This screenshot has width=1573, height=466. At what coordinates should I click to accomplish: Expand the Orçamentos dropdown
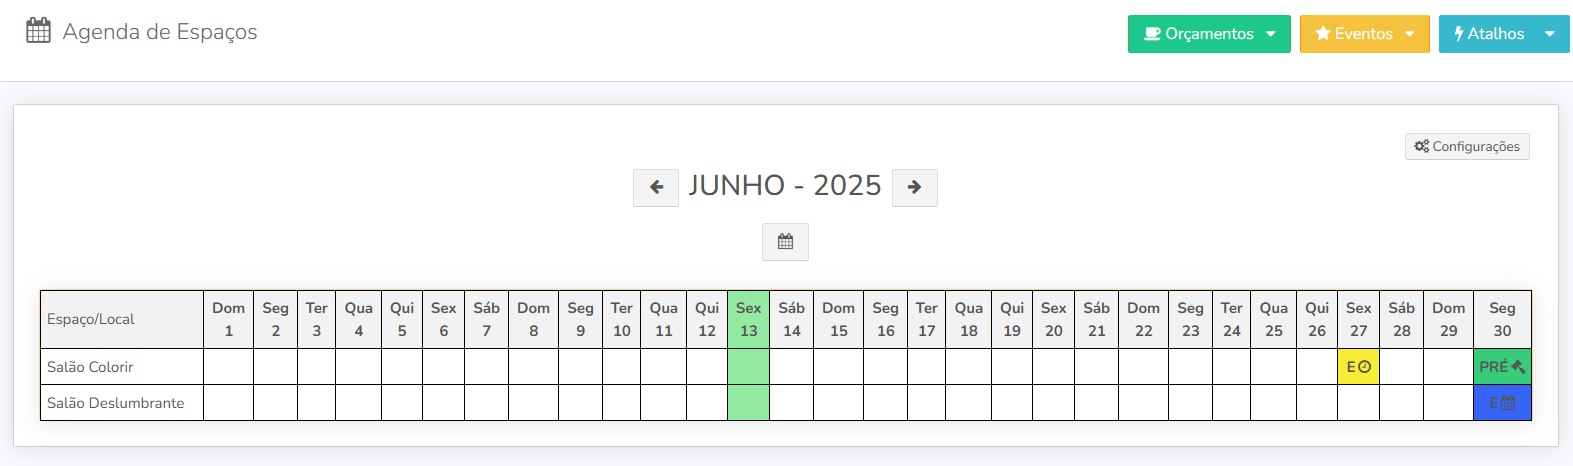click(1209, 34)
